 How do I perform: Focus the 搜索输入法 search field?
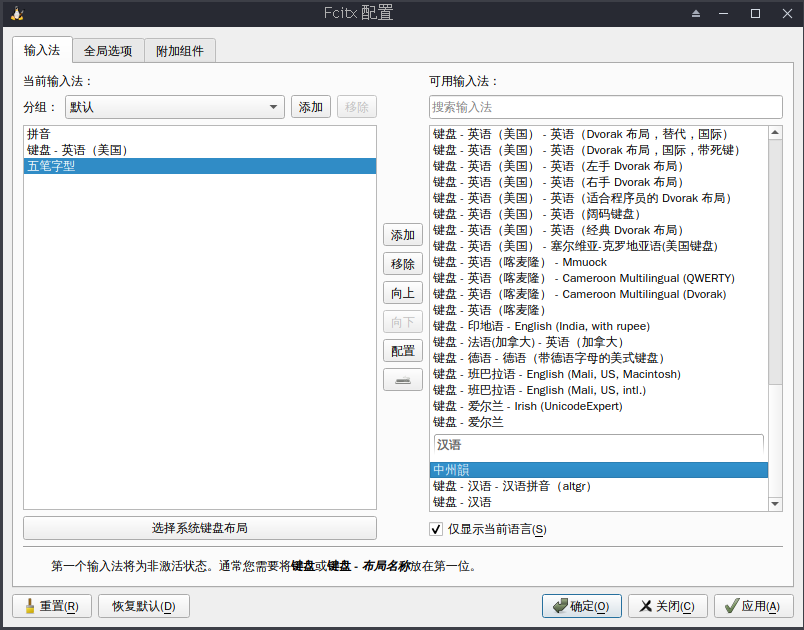(x=606, y=107)
